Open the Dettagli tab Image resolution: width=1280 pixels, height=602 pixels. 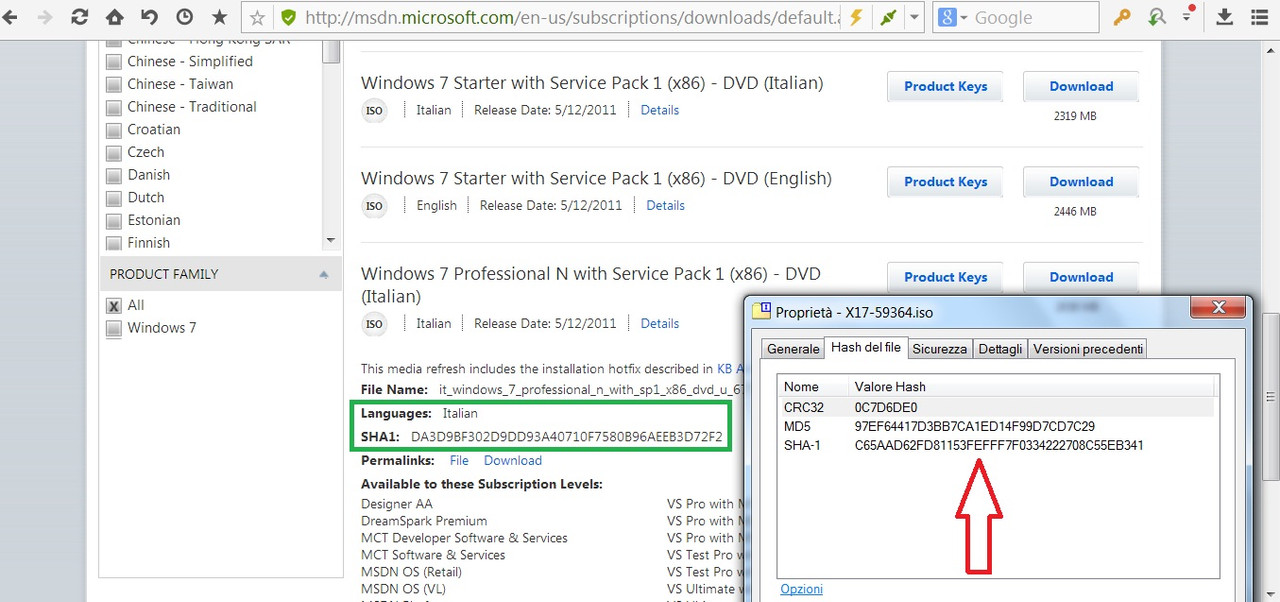(1000, 349)
